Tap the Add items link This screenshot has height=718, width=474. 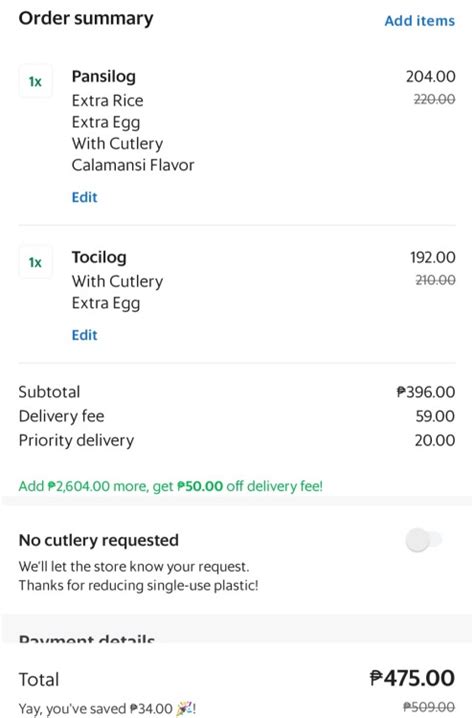click(x=420, y=21)
